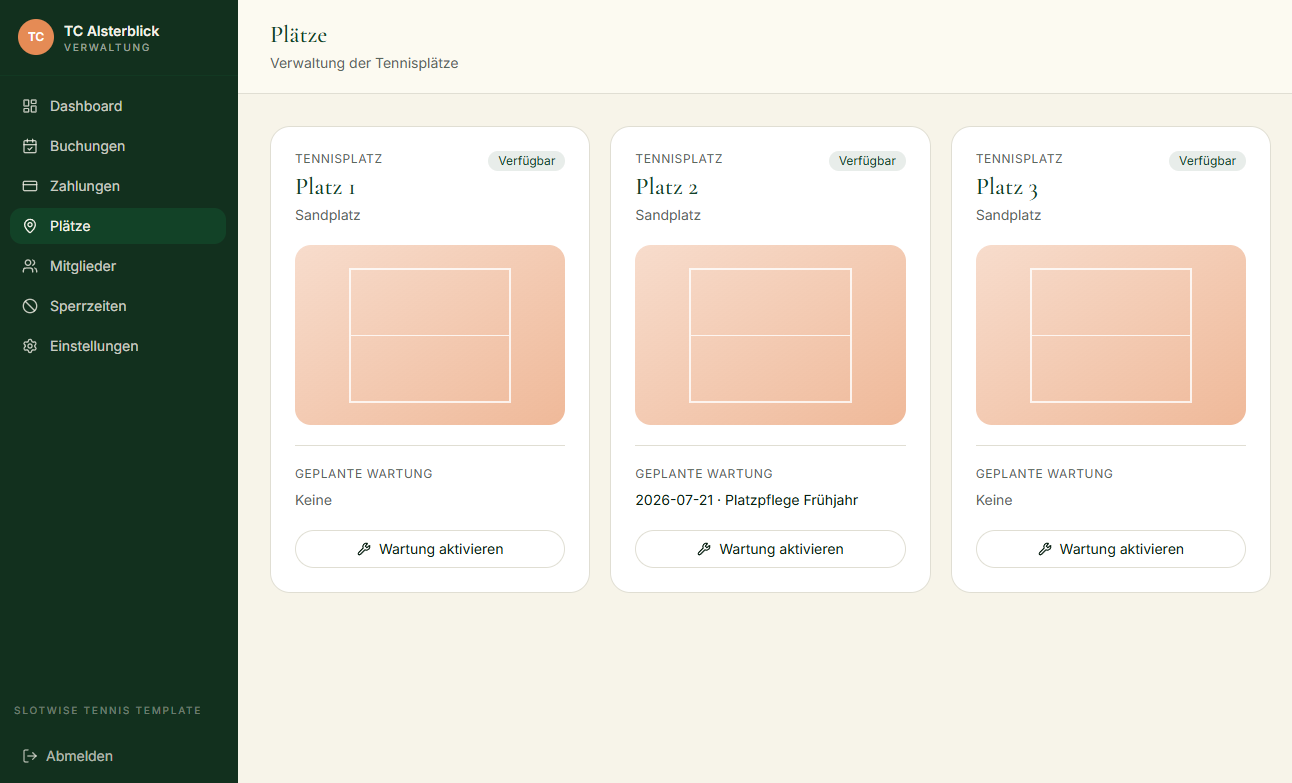This screenshot has width=1292, height=783.
Task: Click the Sperrzeiten blocked circle icon
Action: point(30,306)
